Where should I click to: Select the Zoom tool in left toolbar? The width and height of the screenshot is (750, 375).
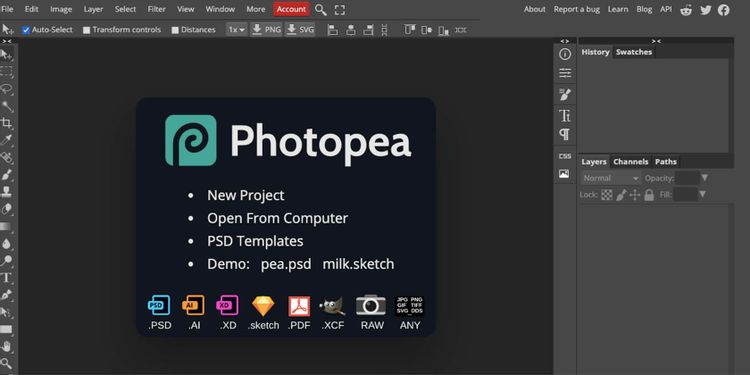(6, 363)
